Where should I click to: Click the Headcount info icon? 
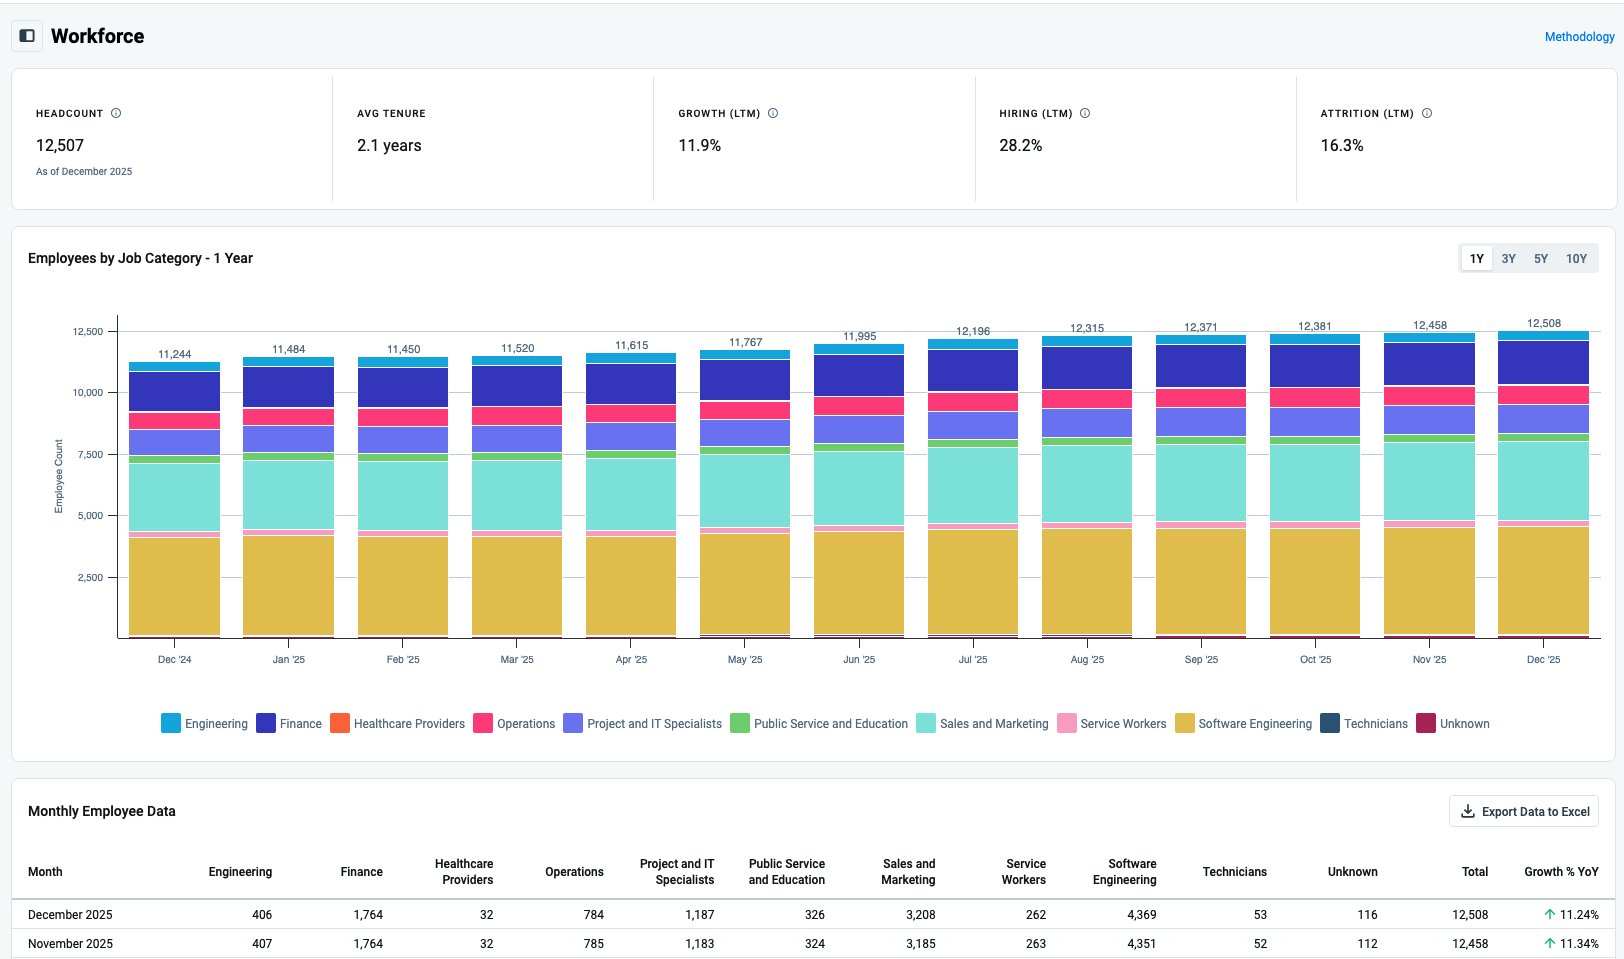[x=116, y=113]
